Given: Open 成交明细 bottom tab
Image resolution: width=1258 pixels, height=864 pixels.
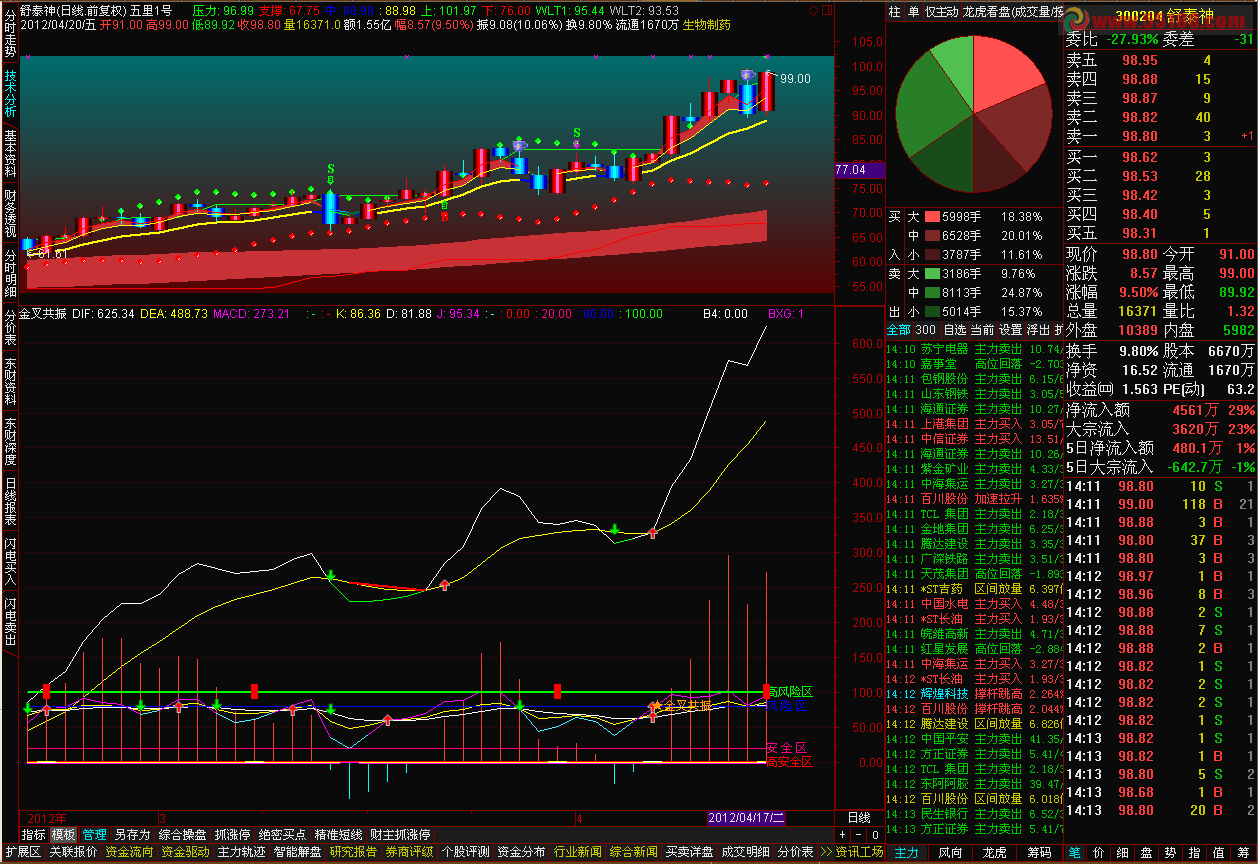Looking at the screenshot, I should (745, 852).
